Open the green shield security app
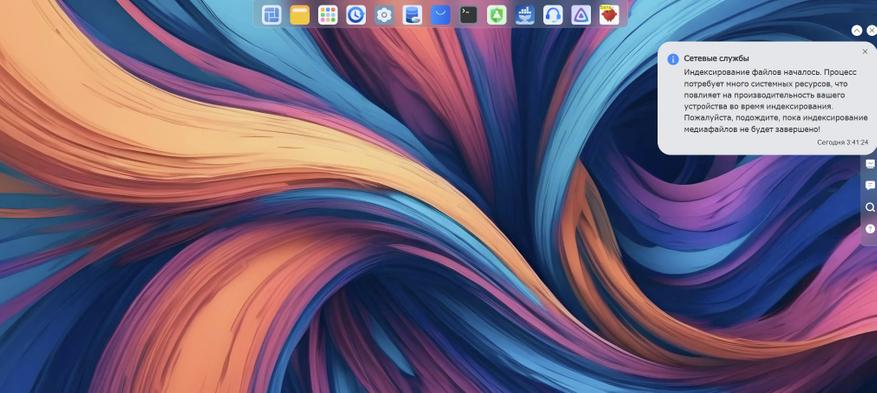 497,15
